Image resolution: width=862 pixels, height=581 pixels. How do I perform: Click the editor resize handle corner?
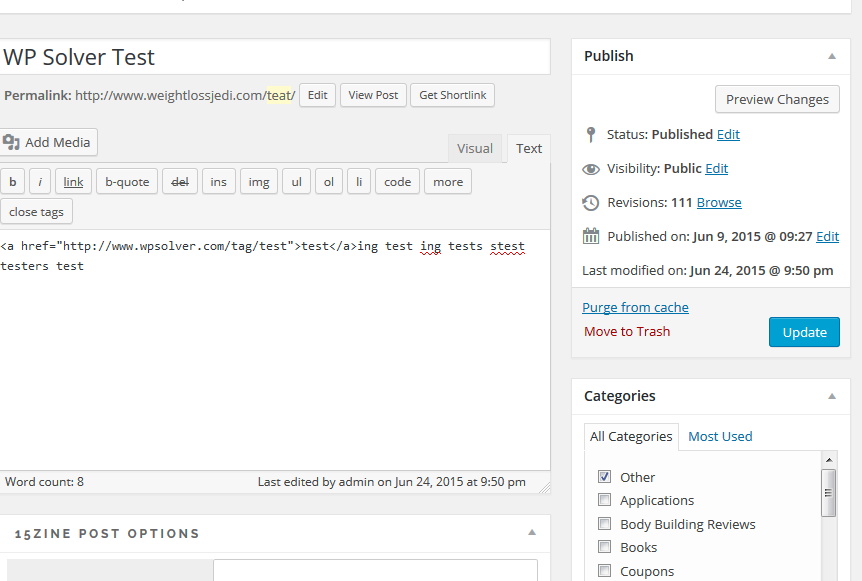(544, 487)
